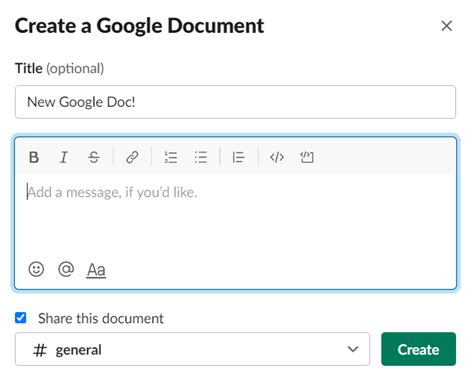This screenshot has width=474, height=380.
Task: Click the Title (optional) label
Action: [x=60, y=68]
